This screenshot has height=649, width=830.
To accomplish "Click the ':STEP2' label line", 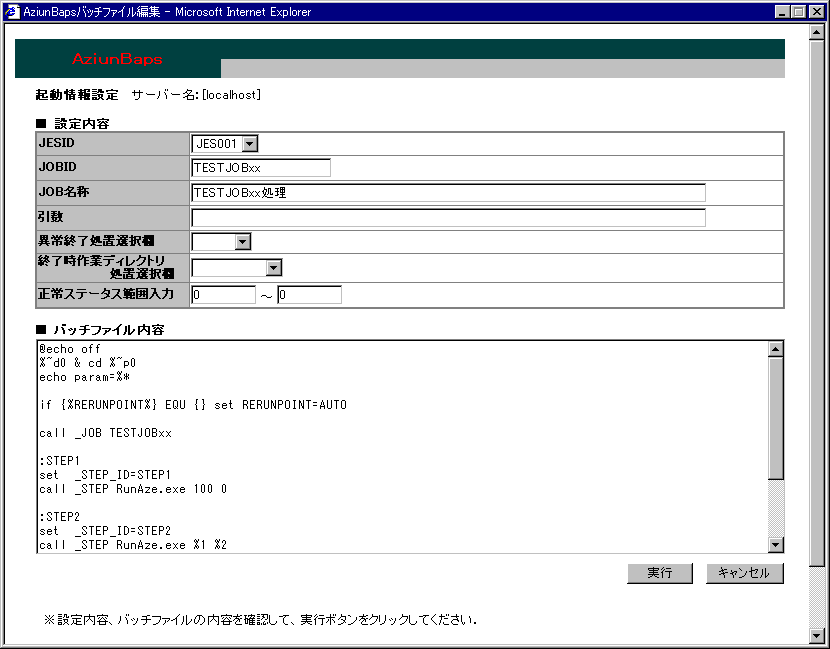I will tap(59, 517).
